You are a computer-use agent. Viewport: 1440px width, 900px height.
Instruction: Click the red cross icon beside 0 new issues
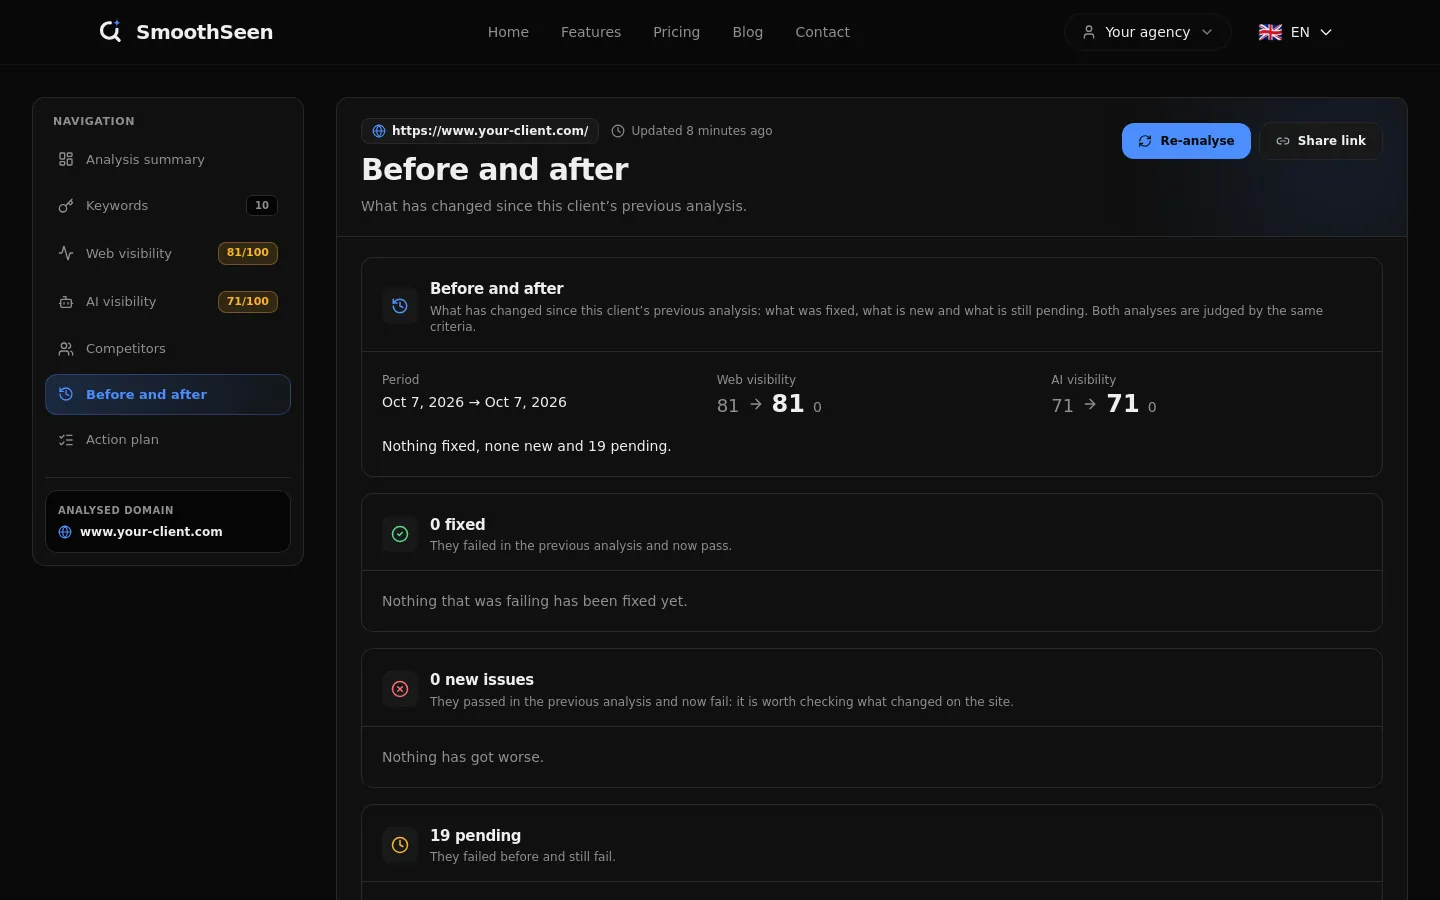pos(400,689)
